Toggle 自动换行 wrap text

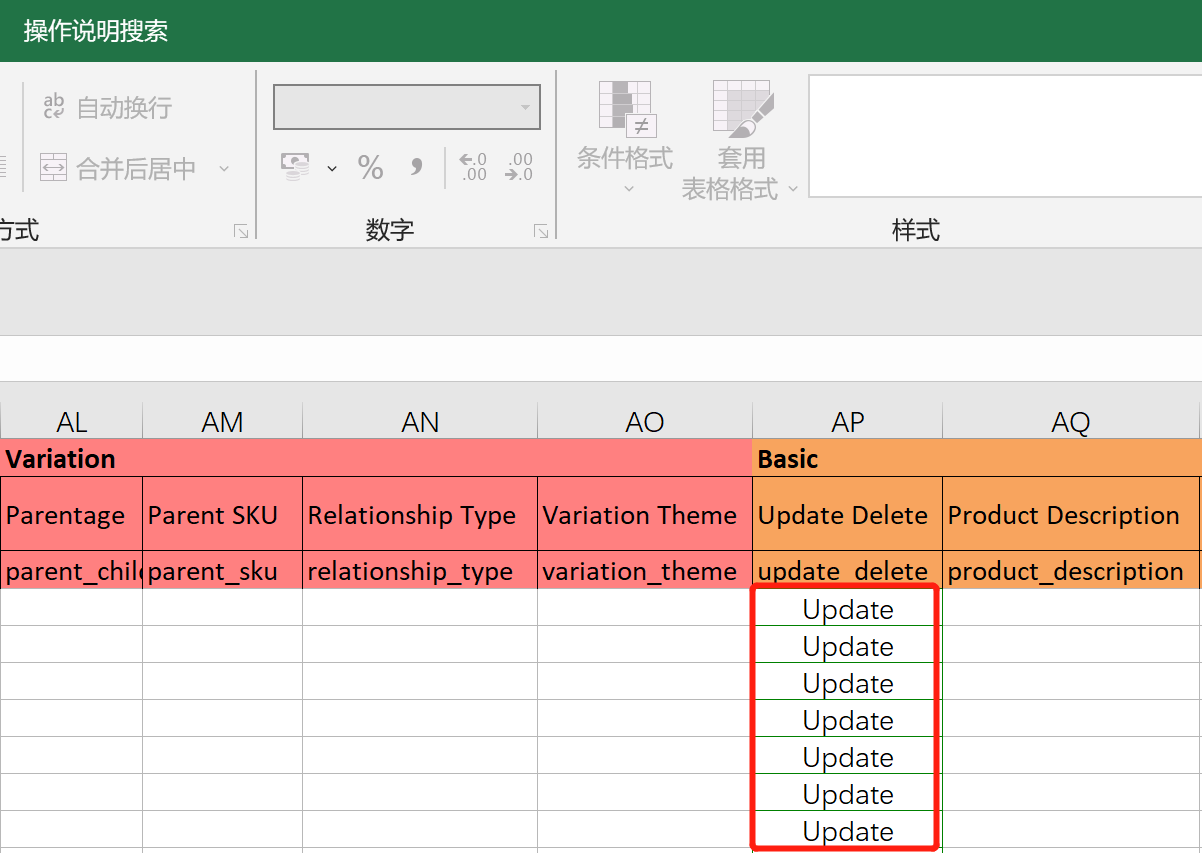[x=108, y=107]
